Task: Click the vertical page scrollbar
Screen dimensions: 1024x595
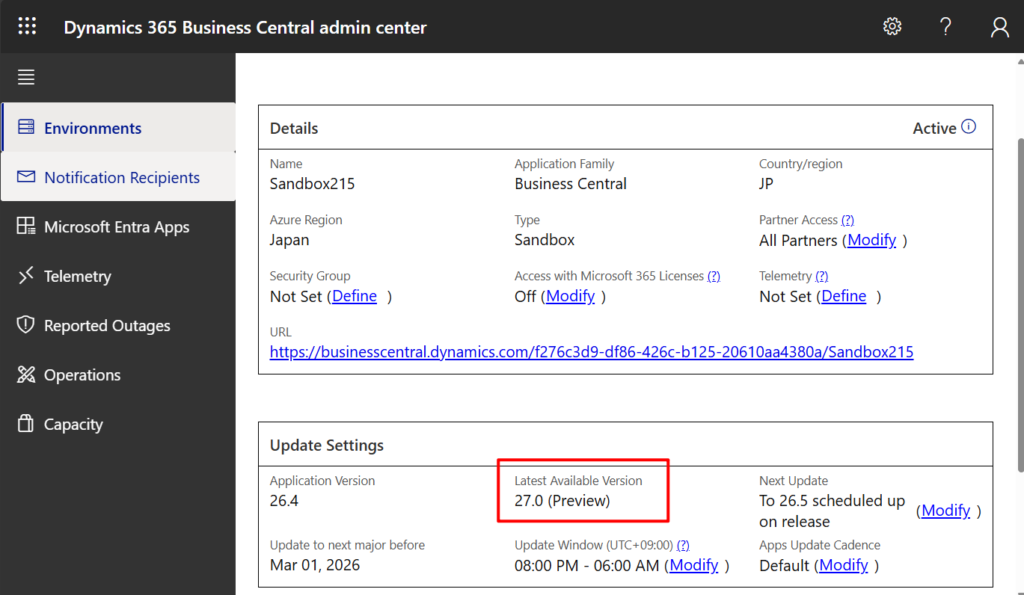Action: coord(1017,300)
